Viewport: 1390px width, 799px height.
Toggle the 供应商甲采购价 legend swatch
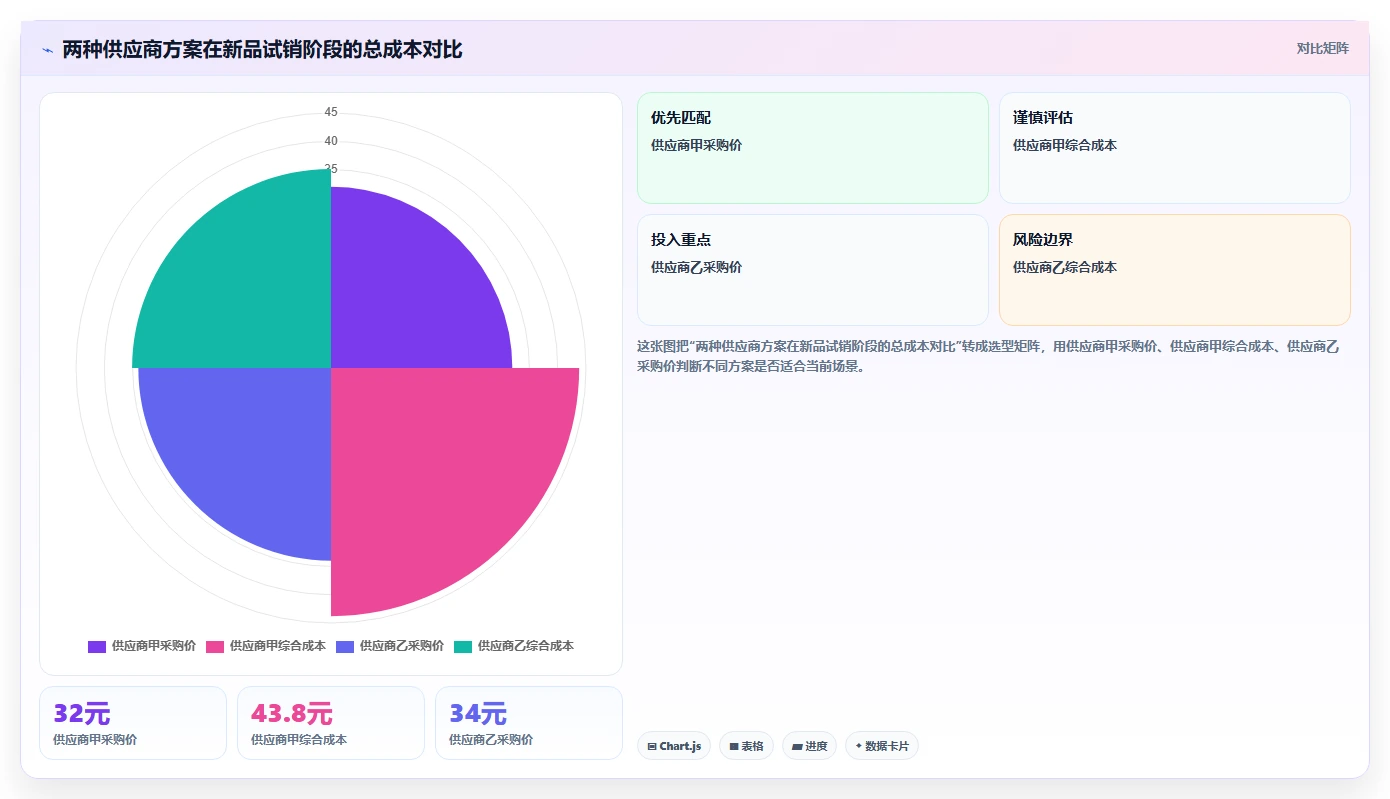pos(97,647)
